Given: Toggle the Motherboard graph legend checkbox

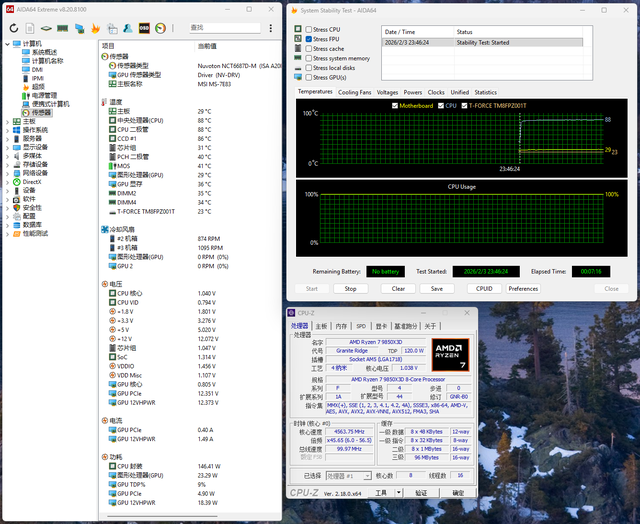Looking at the screenshot, I should [397, 104].
